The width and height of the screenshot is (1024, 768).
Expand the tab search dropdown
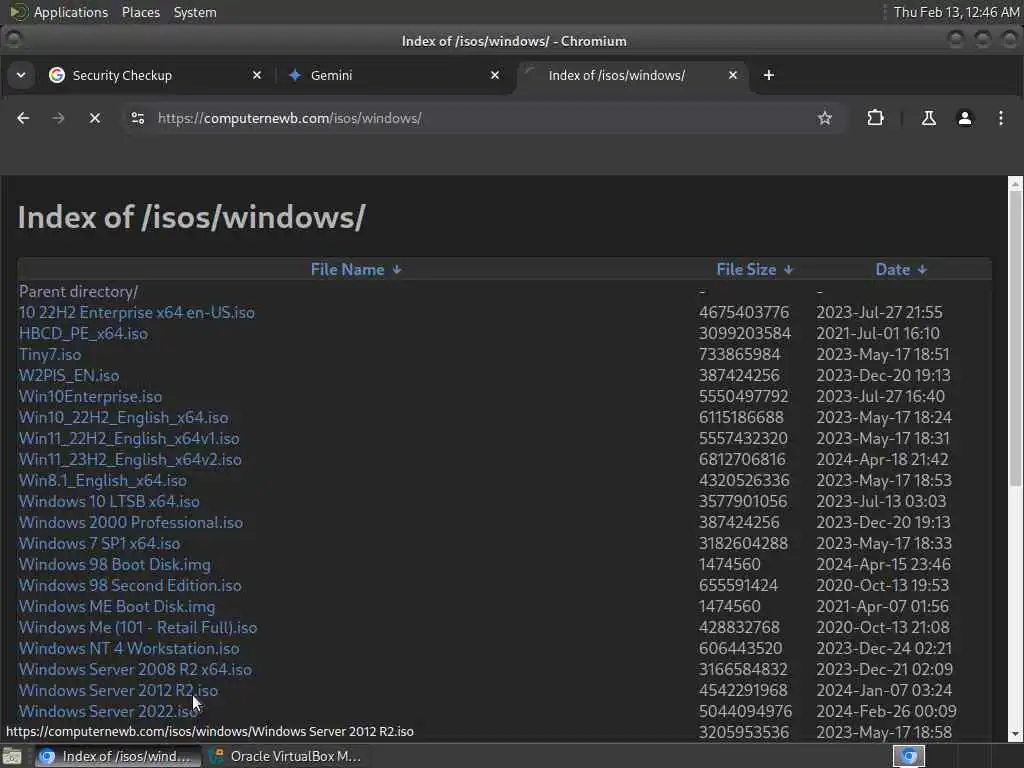click(21, 75)
